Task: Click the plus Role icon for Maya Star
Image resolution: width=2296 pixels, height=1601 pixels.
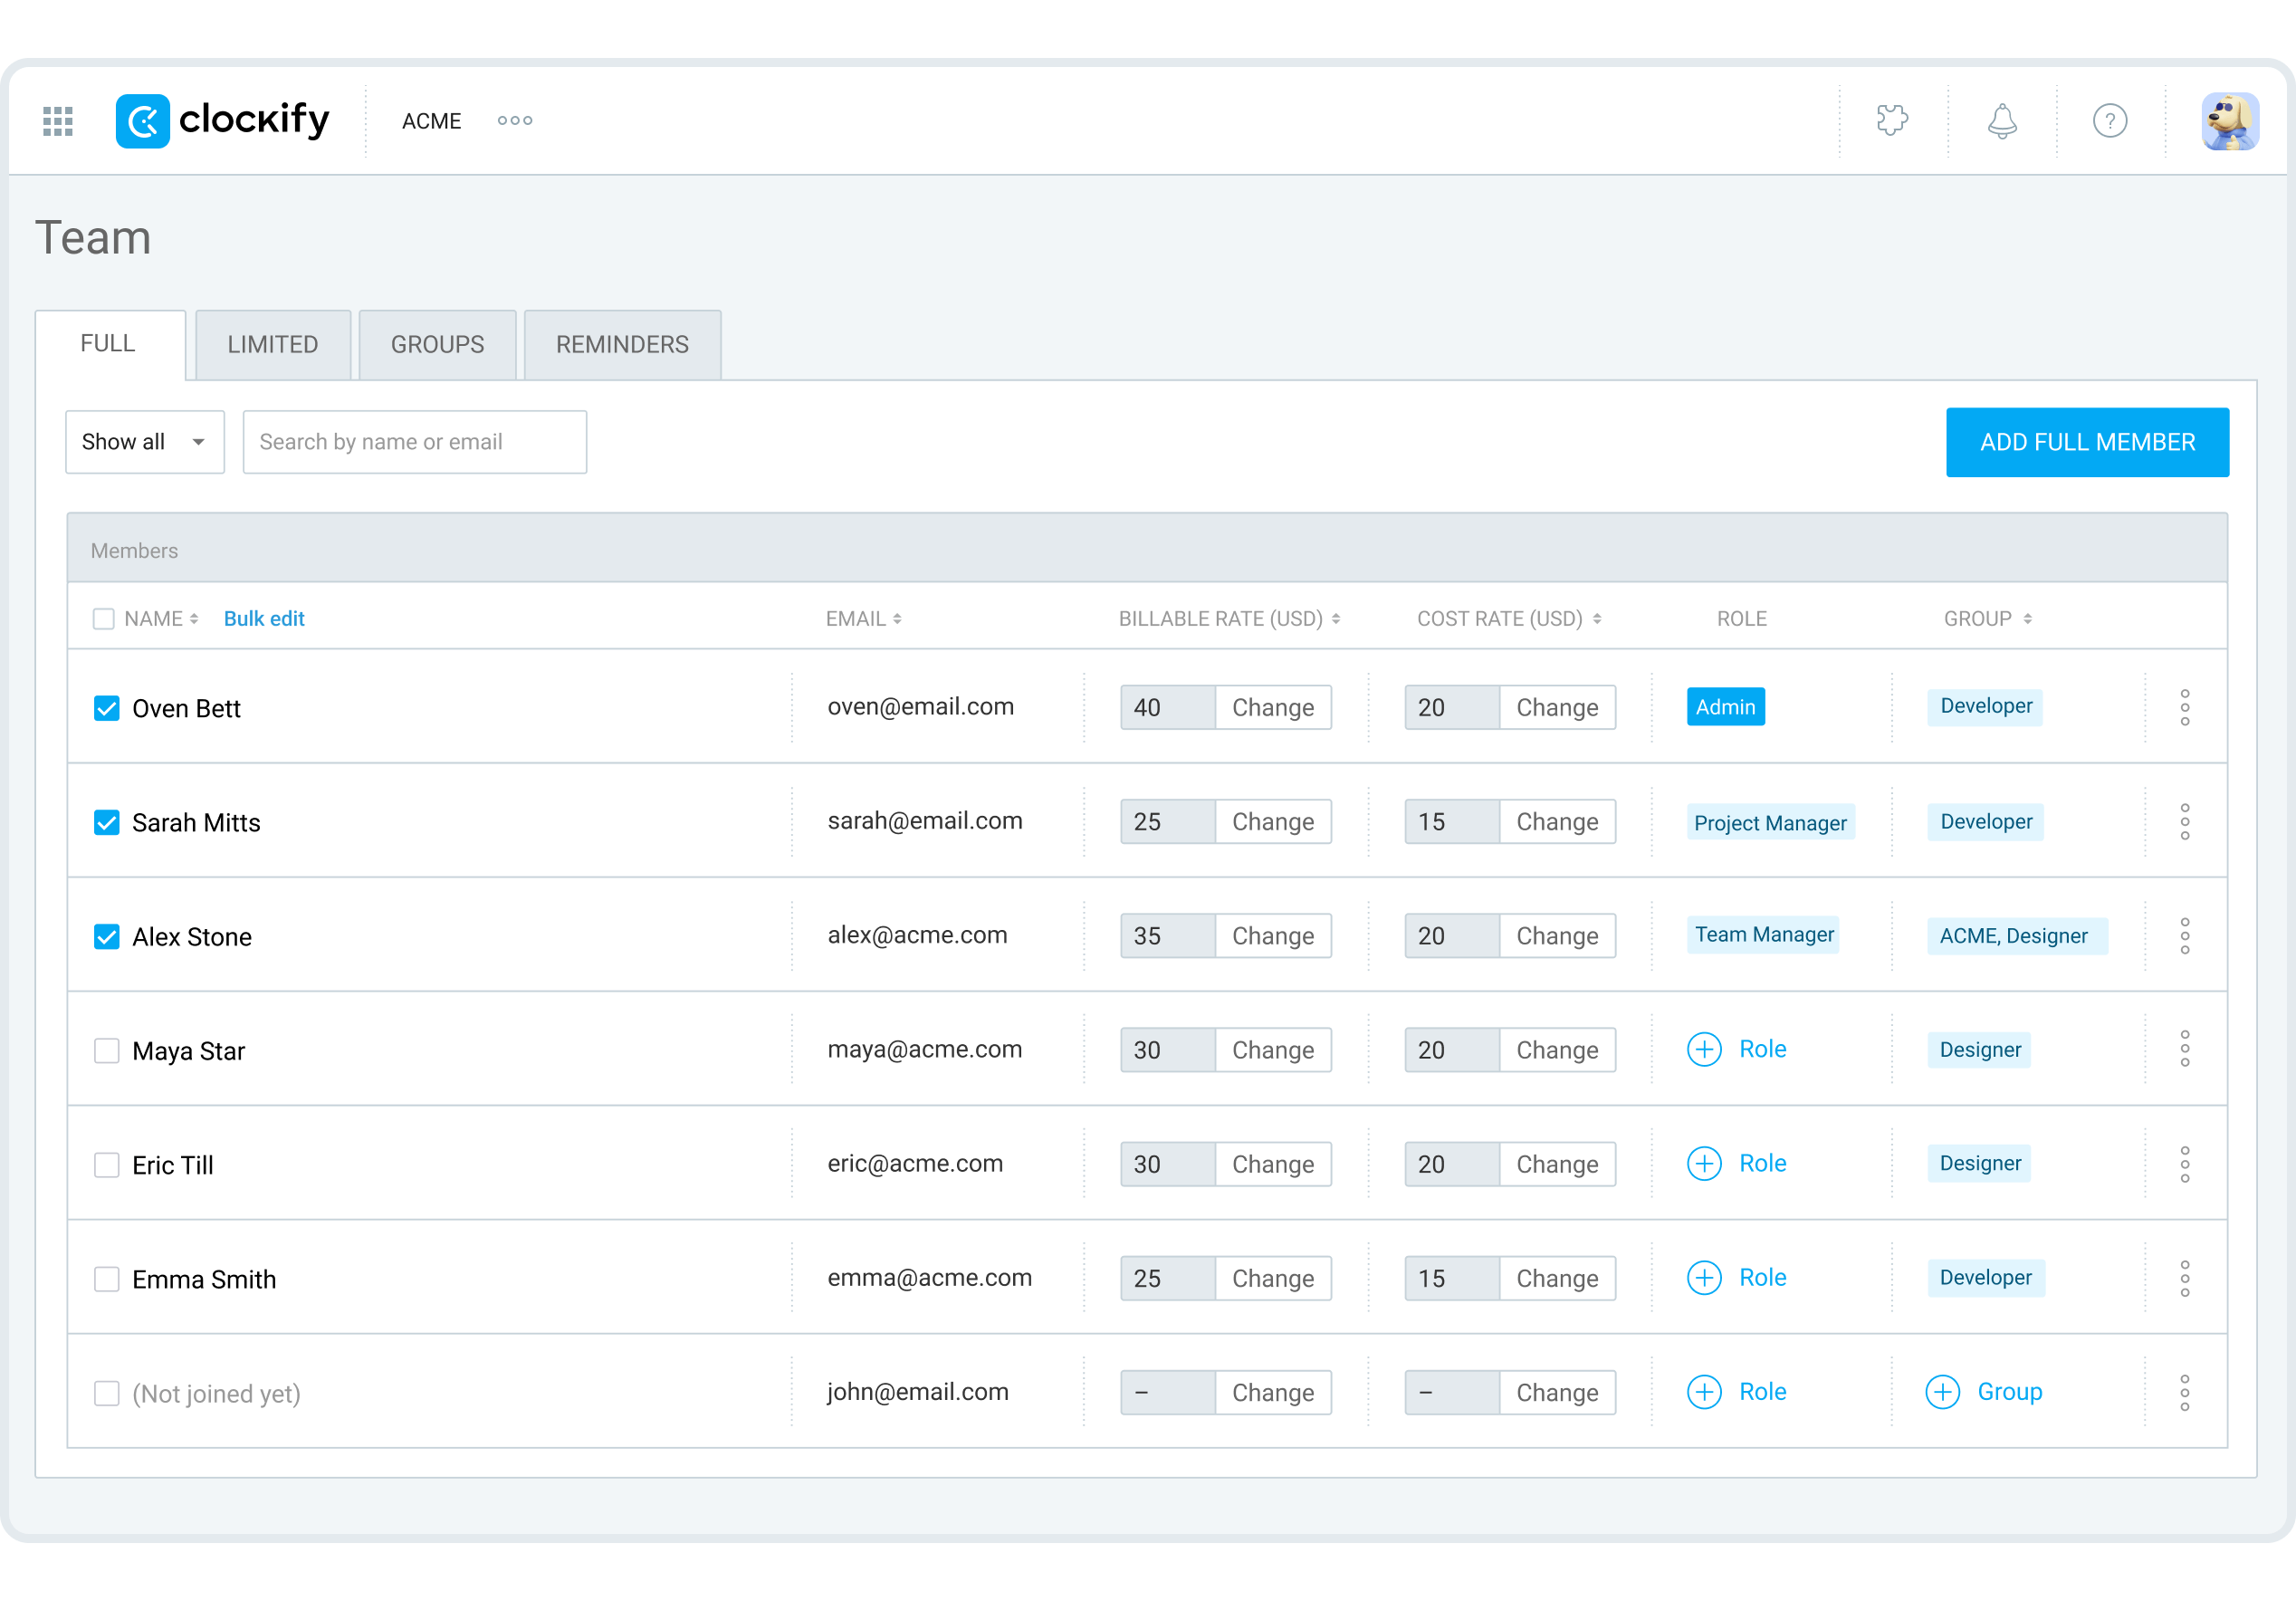Action: [x=1704, y=1049]
